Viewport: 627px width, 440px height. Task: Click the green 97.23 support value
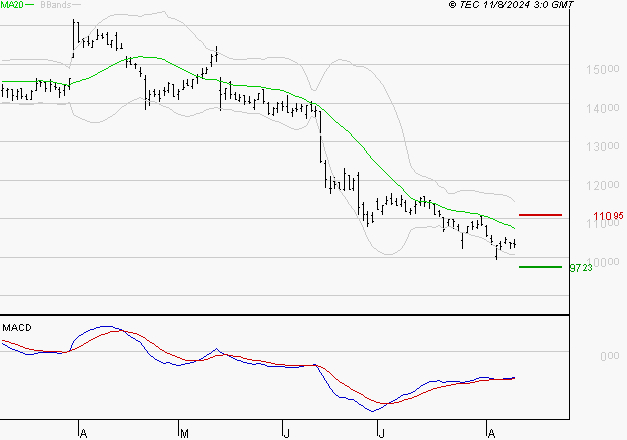click(581, 268)
